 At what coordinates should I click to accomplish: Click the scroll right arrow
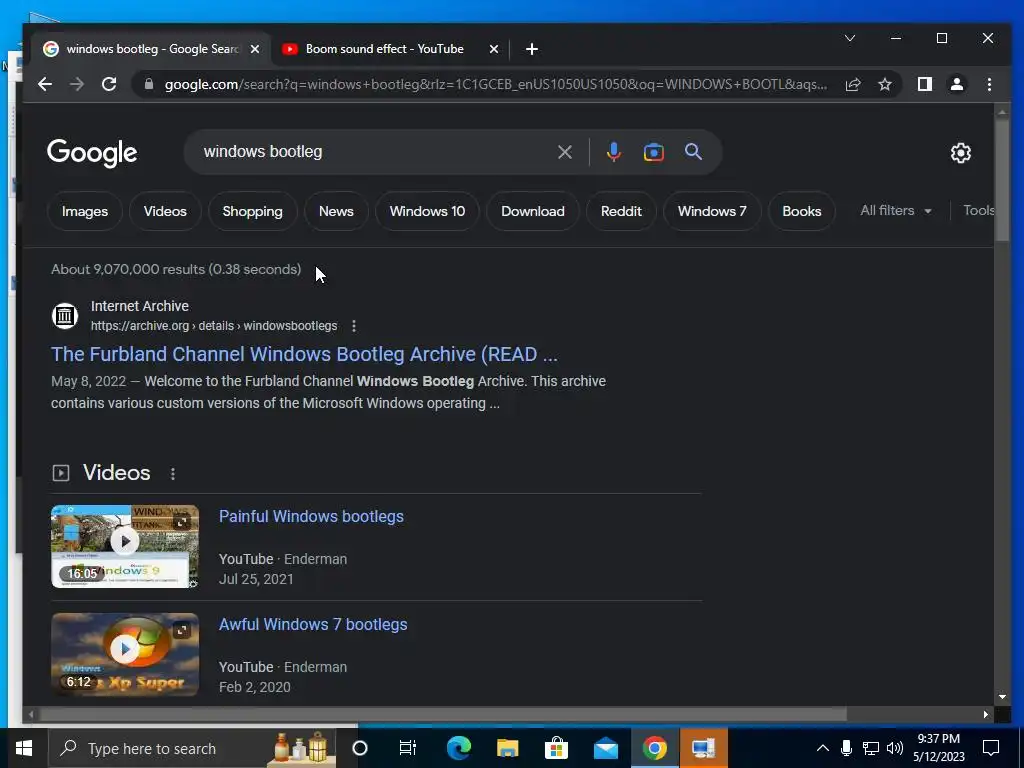pos(985,715)
